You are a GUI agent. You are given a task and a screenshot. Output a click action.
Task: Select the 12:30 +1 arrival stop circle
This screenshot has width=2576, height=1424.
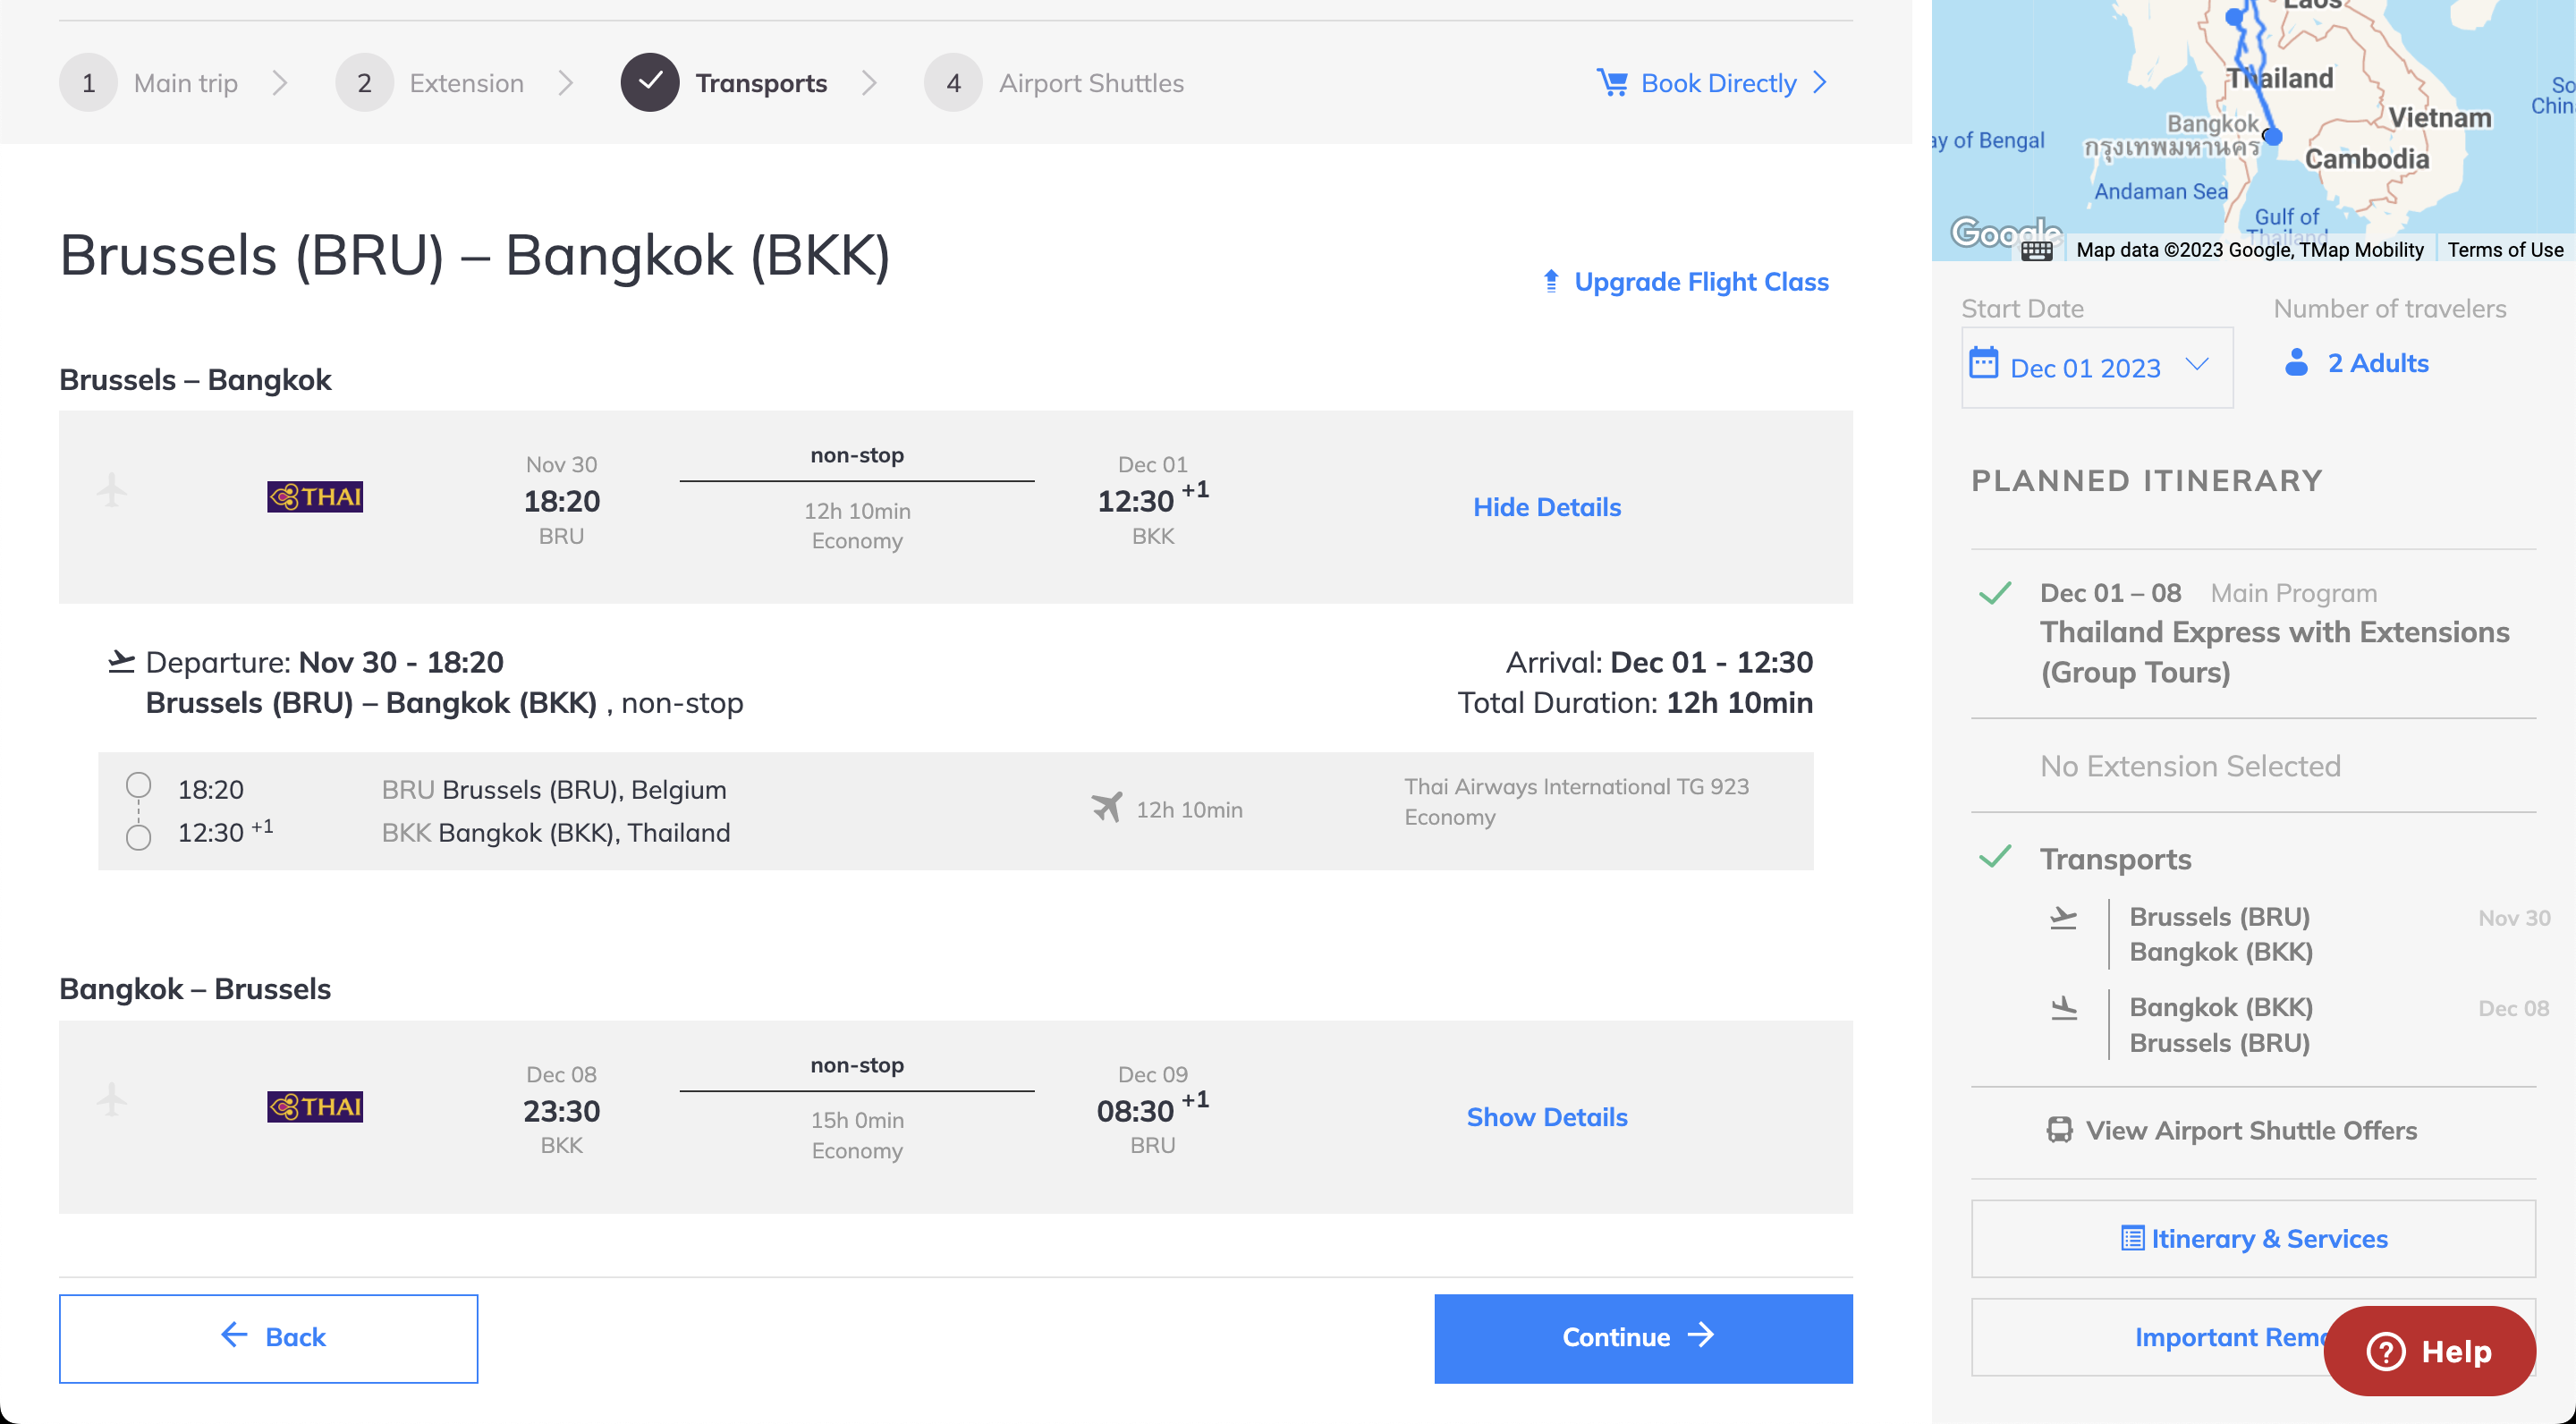[139, 836]
